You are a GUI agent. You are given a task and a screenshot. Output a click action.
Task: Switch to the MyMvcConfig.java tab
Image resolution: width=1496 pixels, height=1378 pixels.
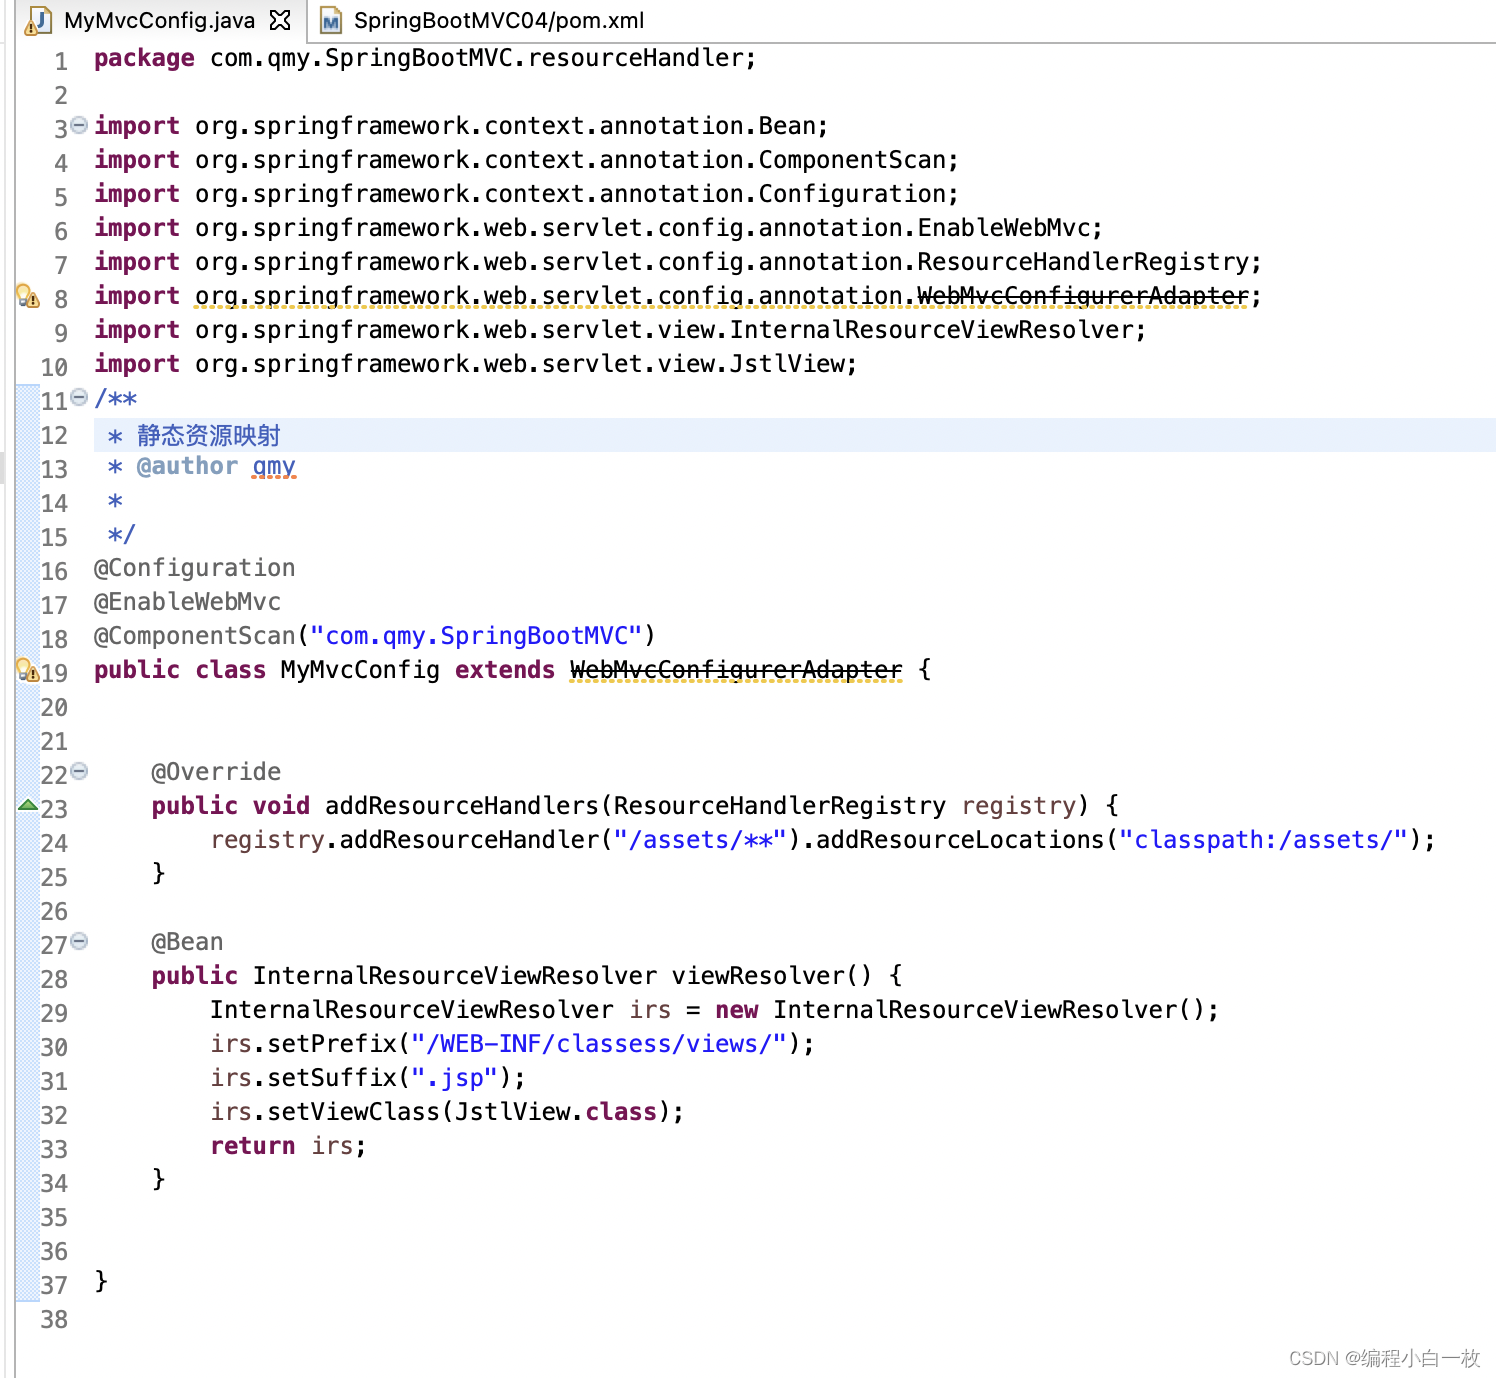coord(159,20)
